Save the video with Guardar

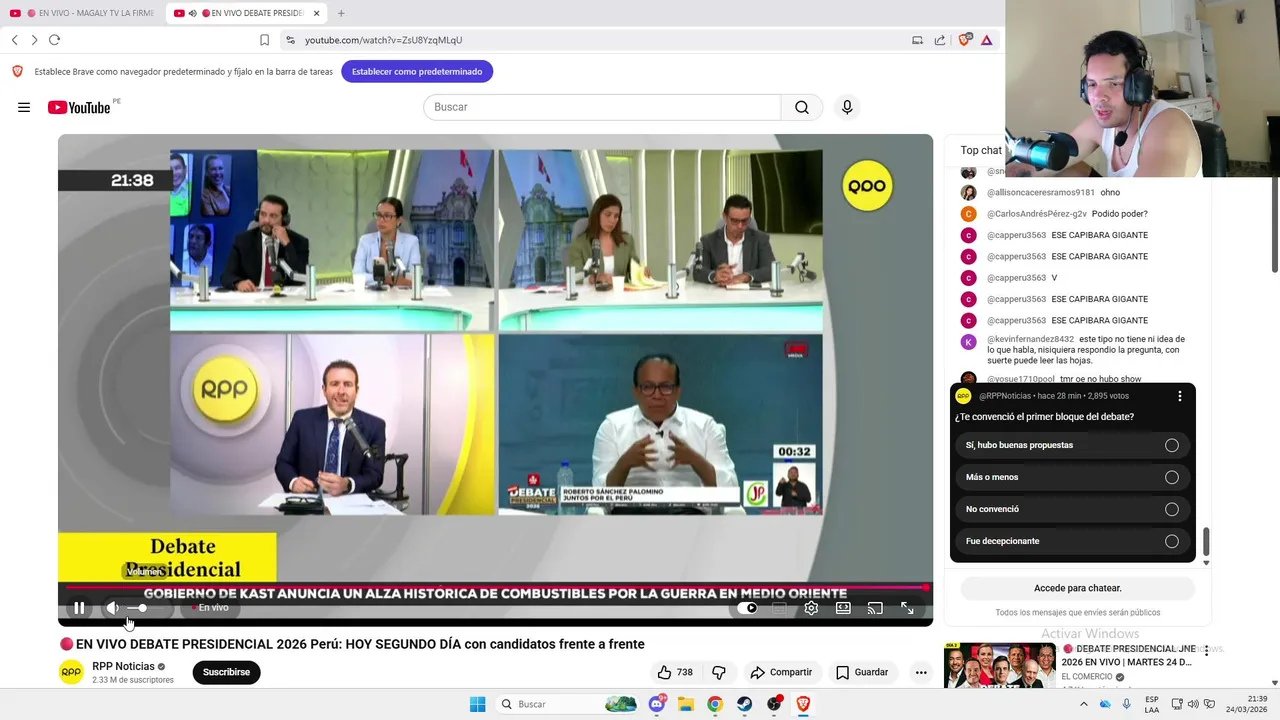[861, 672]
